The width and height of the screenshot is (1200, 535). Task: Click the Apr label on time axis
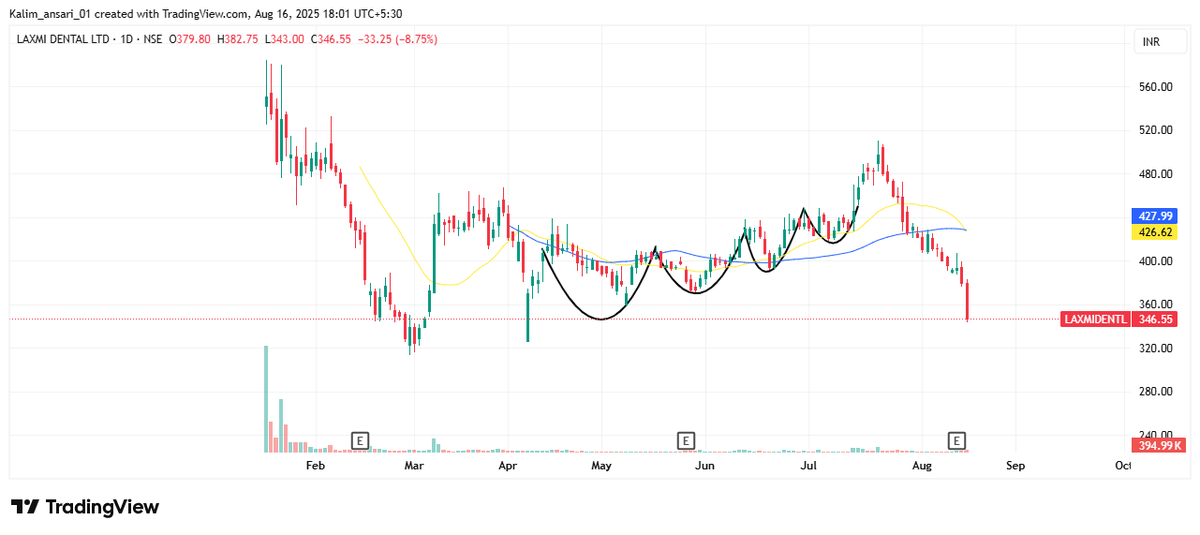[x=507, y=466]
